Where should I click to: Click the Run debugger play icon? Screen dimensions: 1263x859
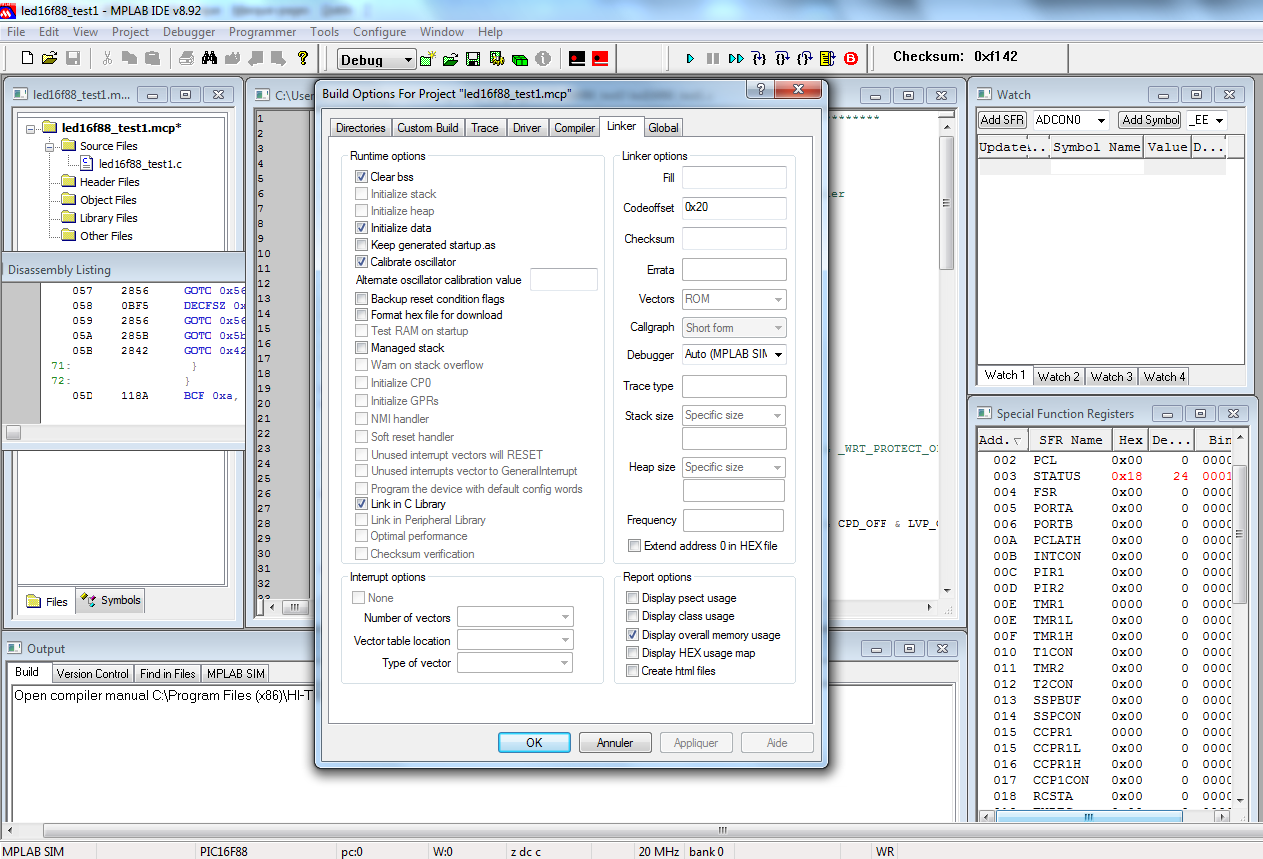690,59
